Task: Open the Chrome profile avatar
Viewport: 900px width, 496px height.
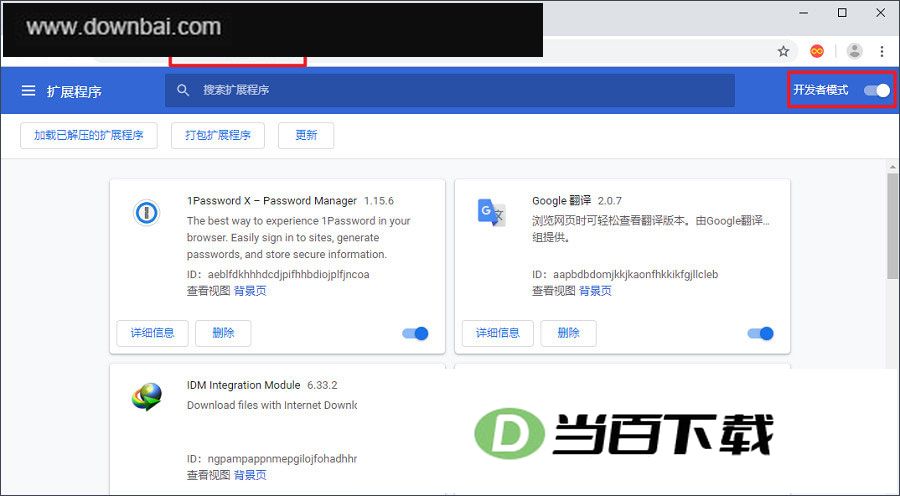Action: click(855, 51)
